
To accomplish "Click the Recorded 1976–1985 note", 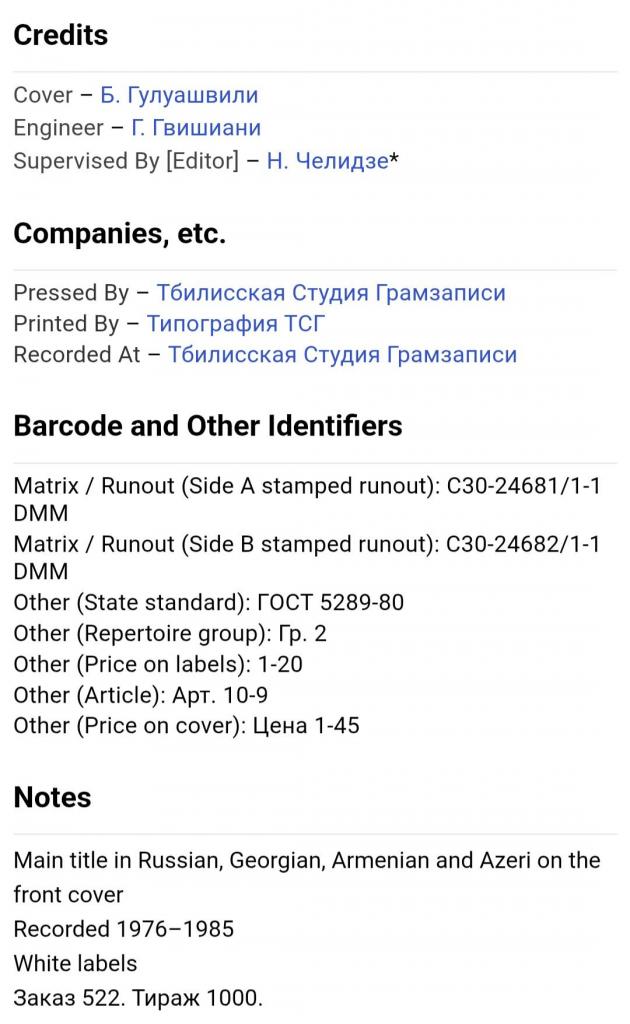I will point(124,929).
